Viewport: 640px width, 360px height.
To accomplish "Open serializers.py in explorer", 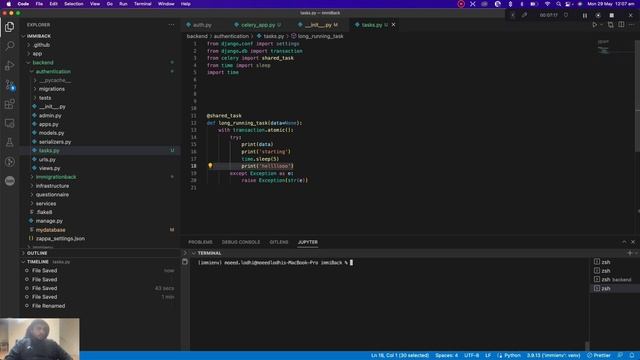I will click(55, 142).
